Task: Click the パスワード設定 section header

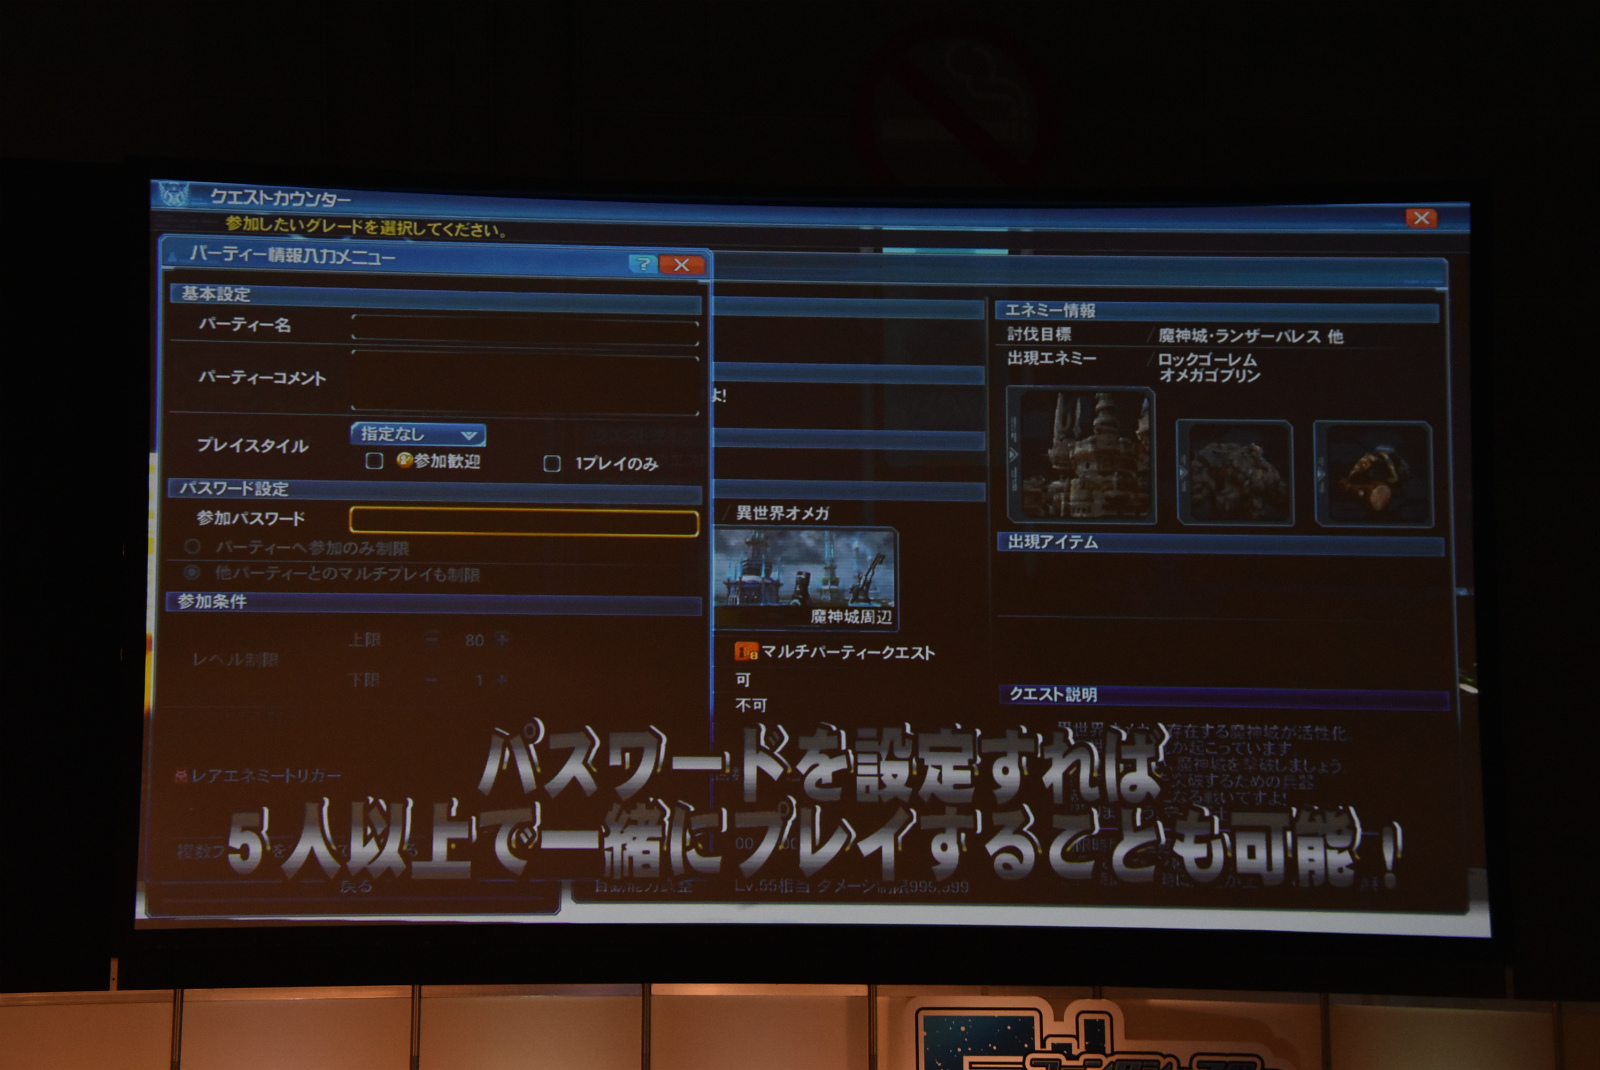Action: (x=434, y=489)
